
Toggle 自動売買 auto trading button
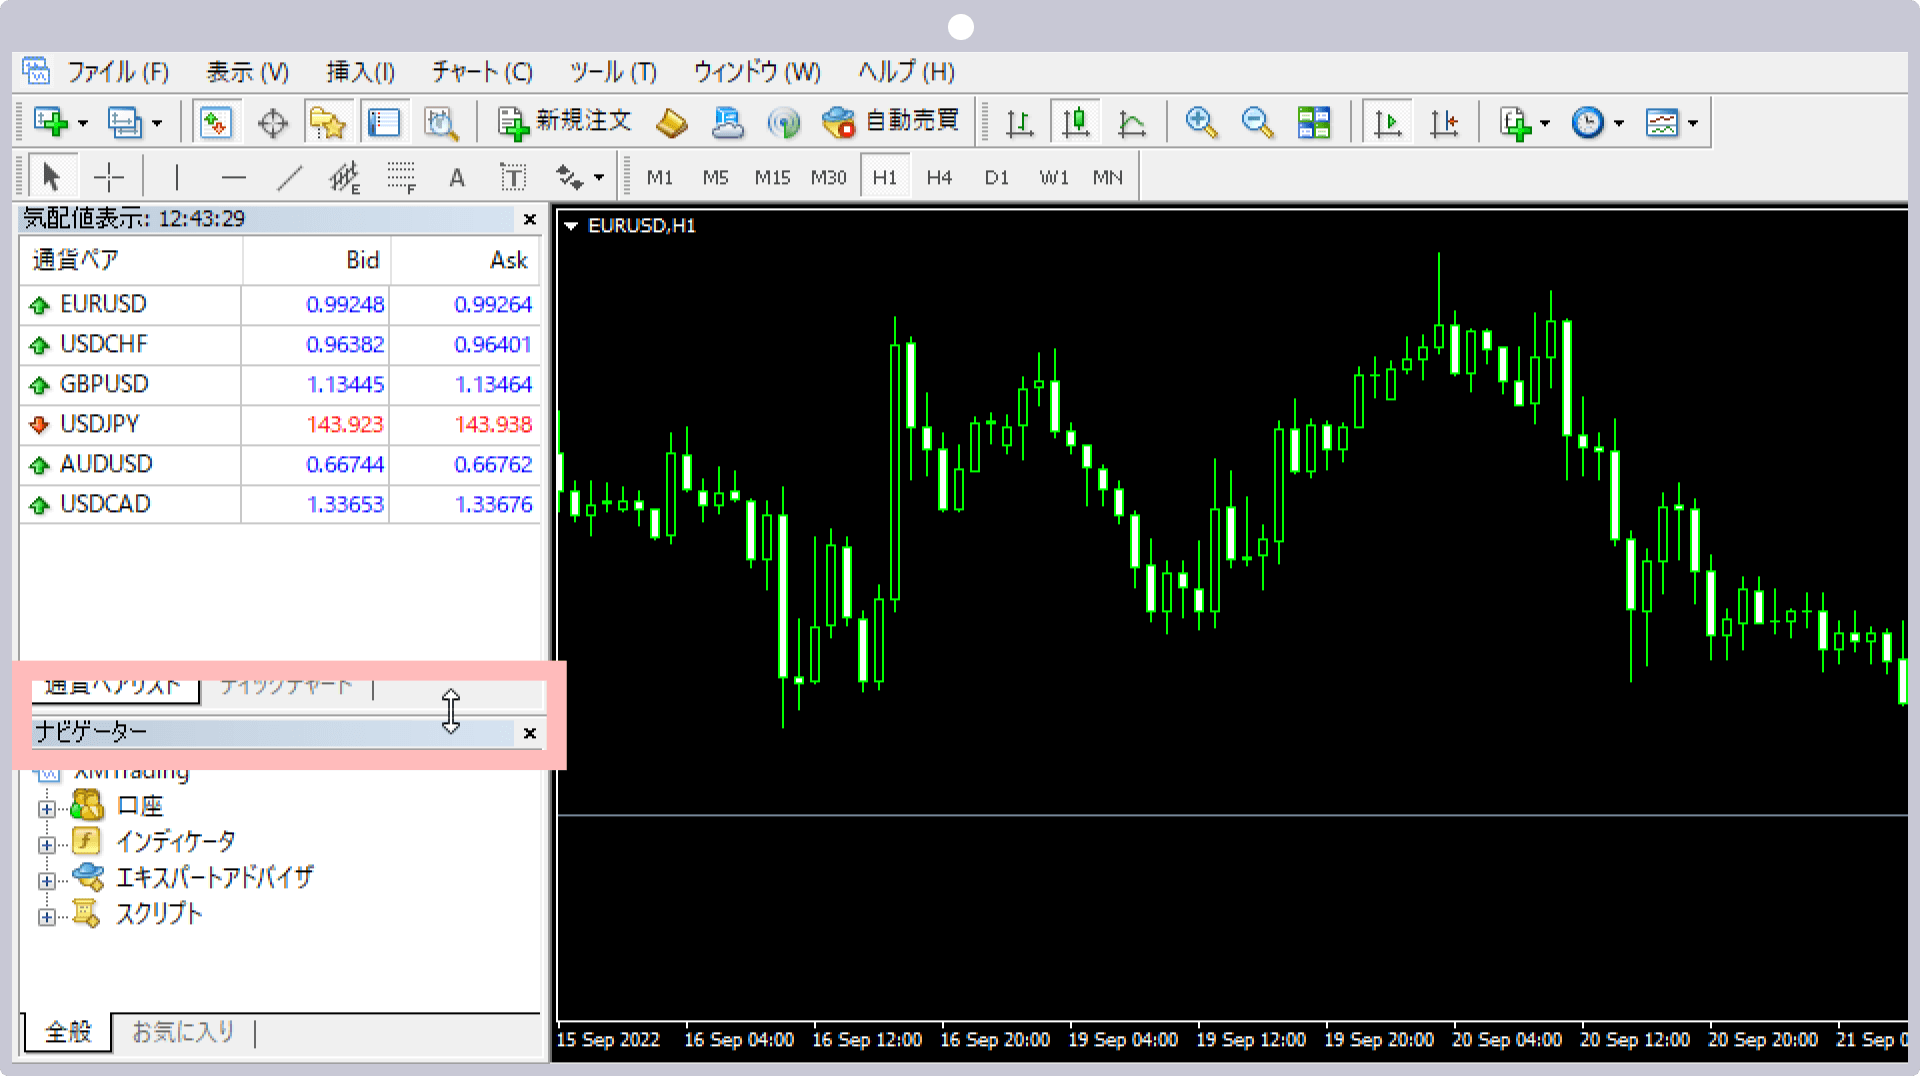tap(891, 122)
